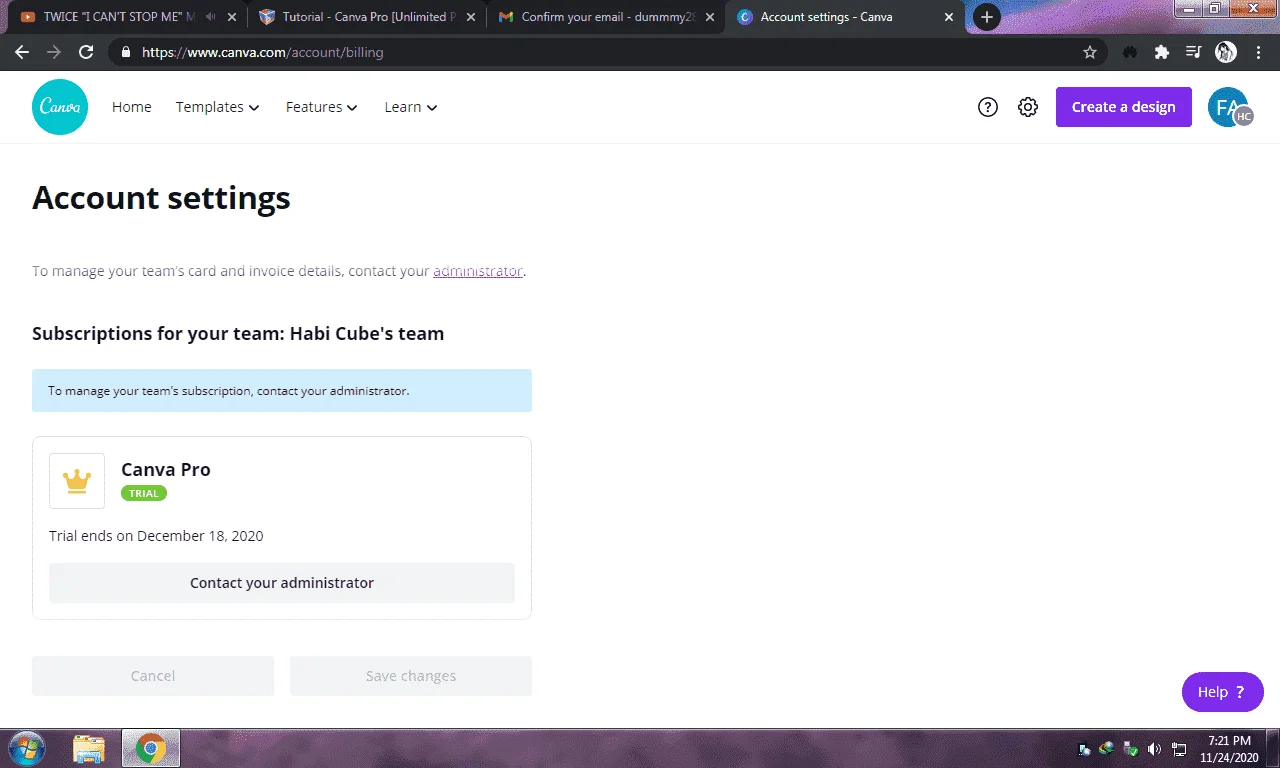Viewport: 1280px width, 768px height.
Task: Click the taskbar clock showing 7:21 PM
Action: pos(1229,749)
